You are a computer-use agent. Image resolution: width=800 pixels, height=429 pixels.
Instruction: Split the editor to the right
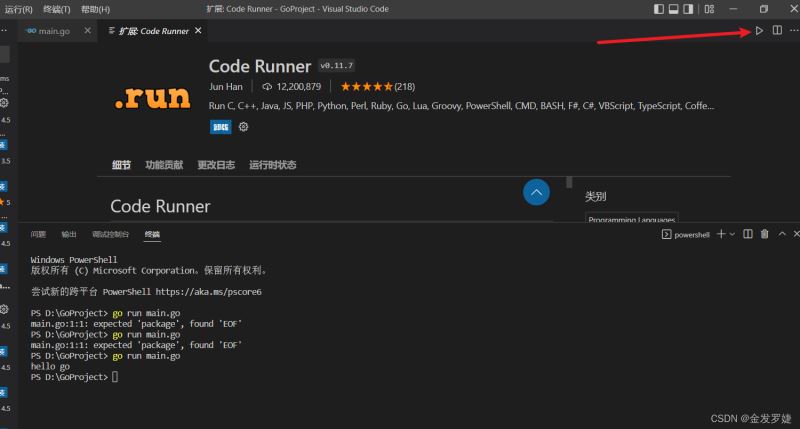pyautogui.click(x=777, y=31)
